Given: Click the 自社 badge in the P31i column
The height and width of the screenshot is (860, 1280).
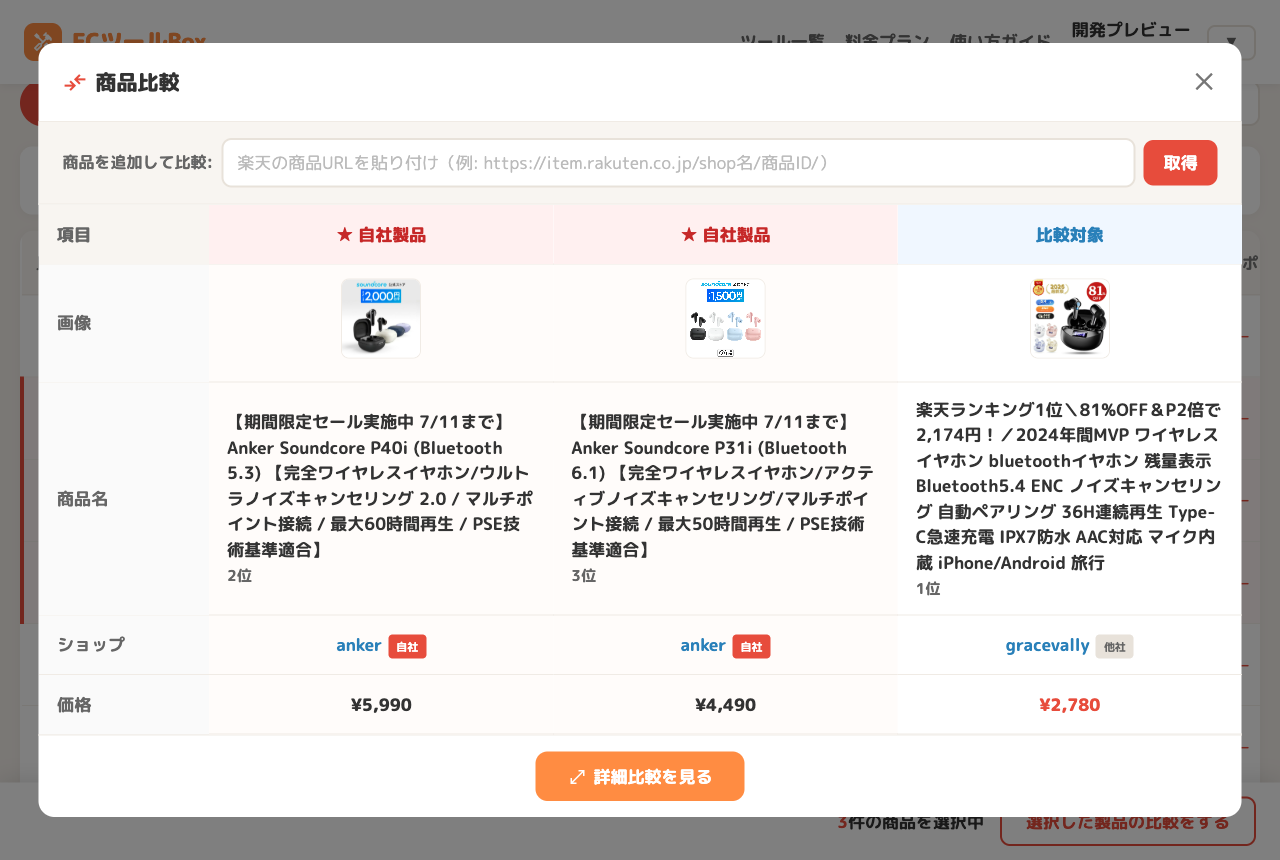Looking at the screenshot, I should (x=751, y=646).
